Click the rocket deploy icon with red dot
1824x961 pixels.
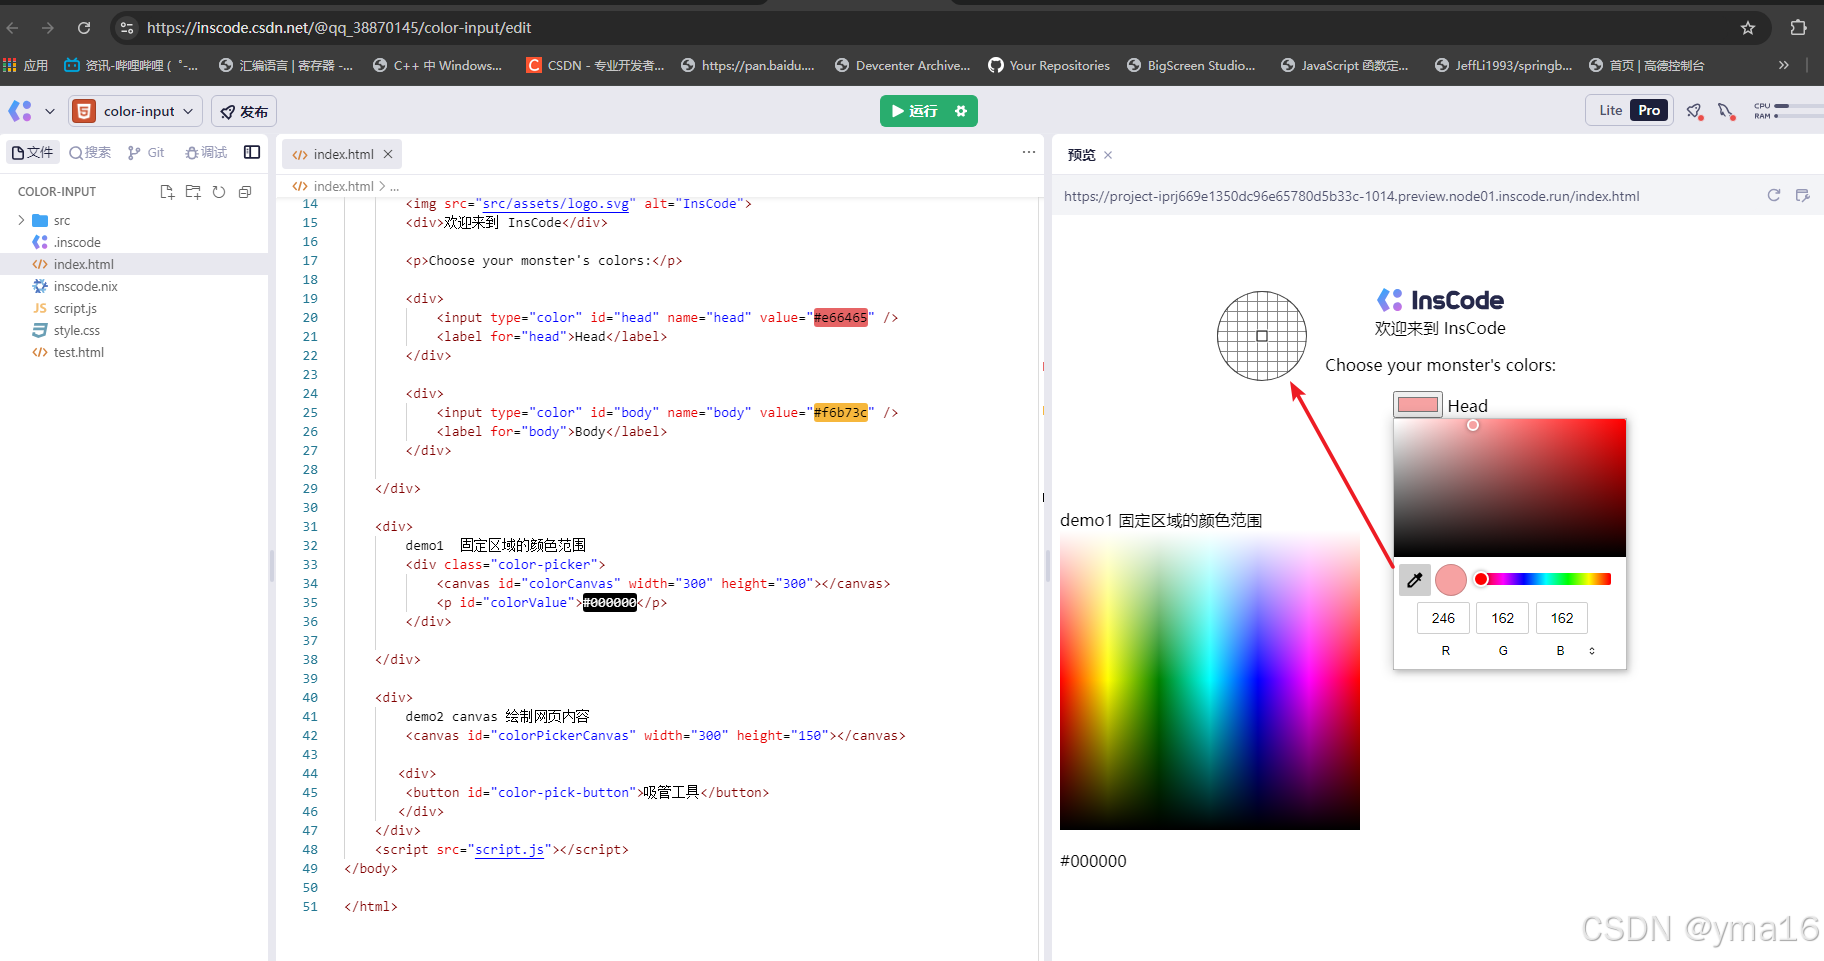click(1694, 111)
